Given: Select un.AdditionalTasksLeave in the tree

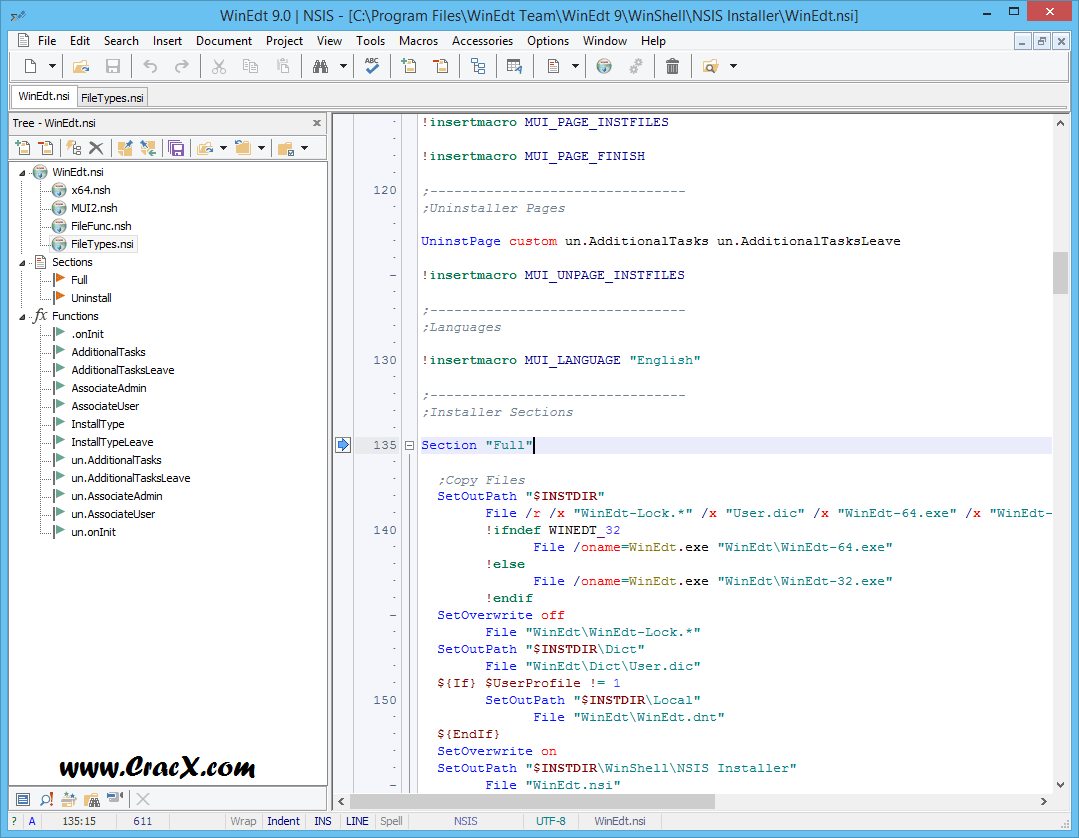Looking at the screenshot, I should (x=131, y=478).
